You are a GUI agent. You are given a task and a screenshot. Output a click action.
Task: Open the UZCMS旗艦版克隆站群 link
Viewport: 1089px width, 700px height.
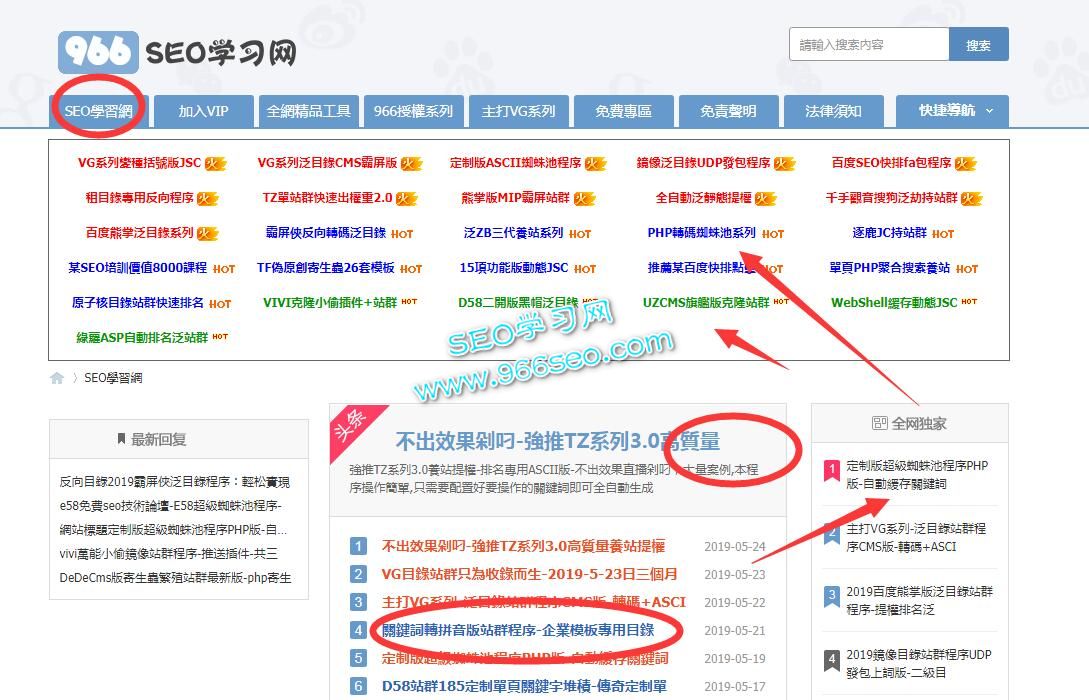point(706,303)
